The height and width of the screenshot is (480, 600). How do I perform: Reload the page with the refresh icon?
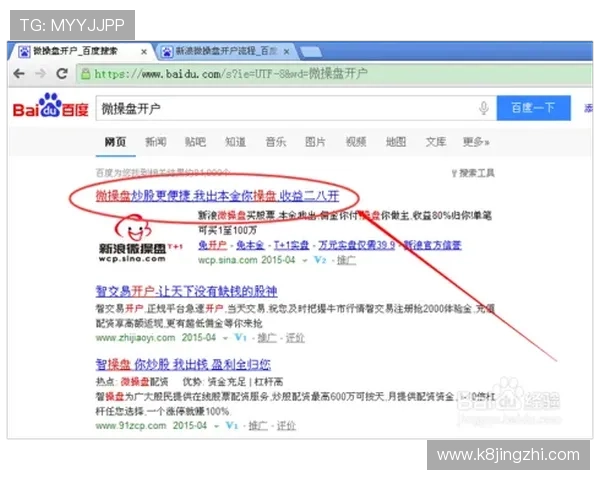(62, 73)
